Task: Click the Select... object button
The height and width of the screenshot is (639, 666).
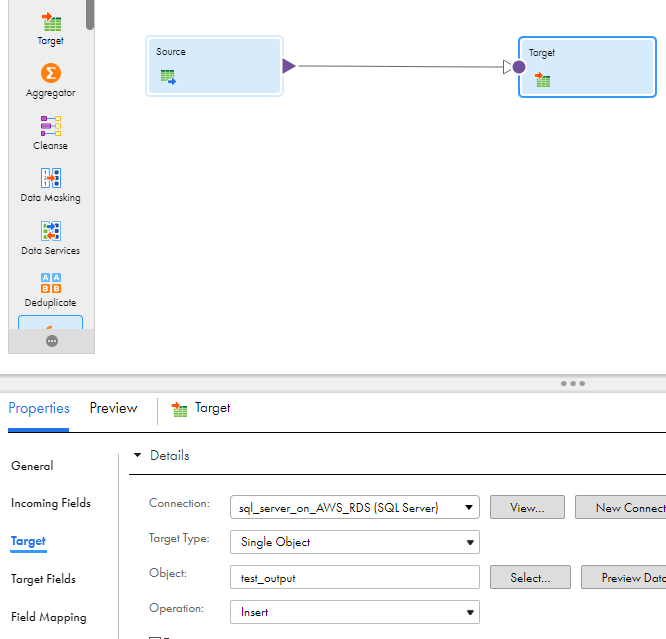Action: (530, 577)
